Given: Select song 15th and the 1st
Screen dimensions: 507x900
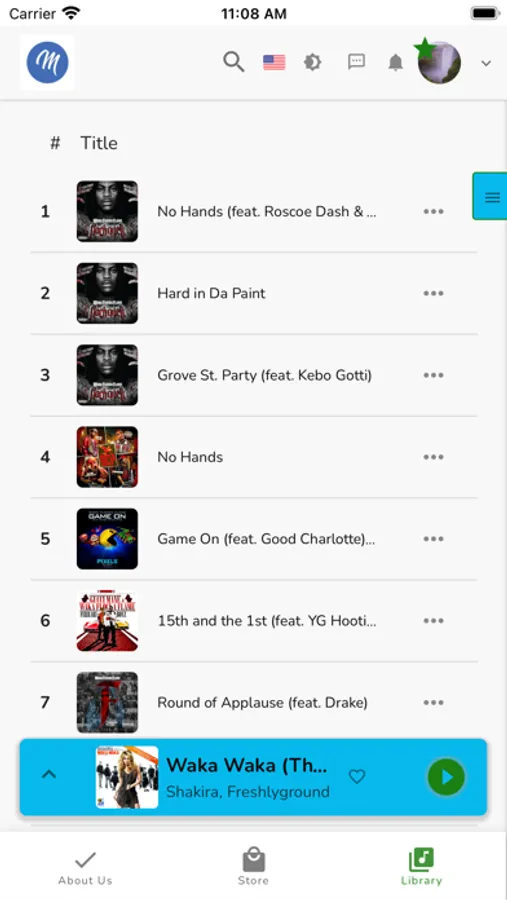Looking at the screenshot, I should [x=267, y=620].
